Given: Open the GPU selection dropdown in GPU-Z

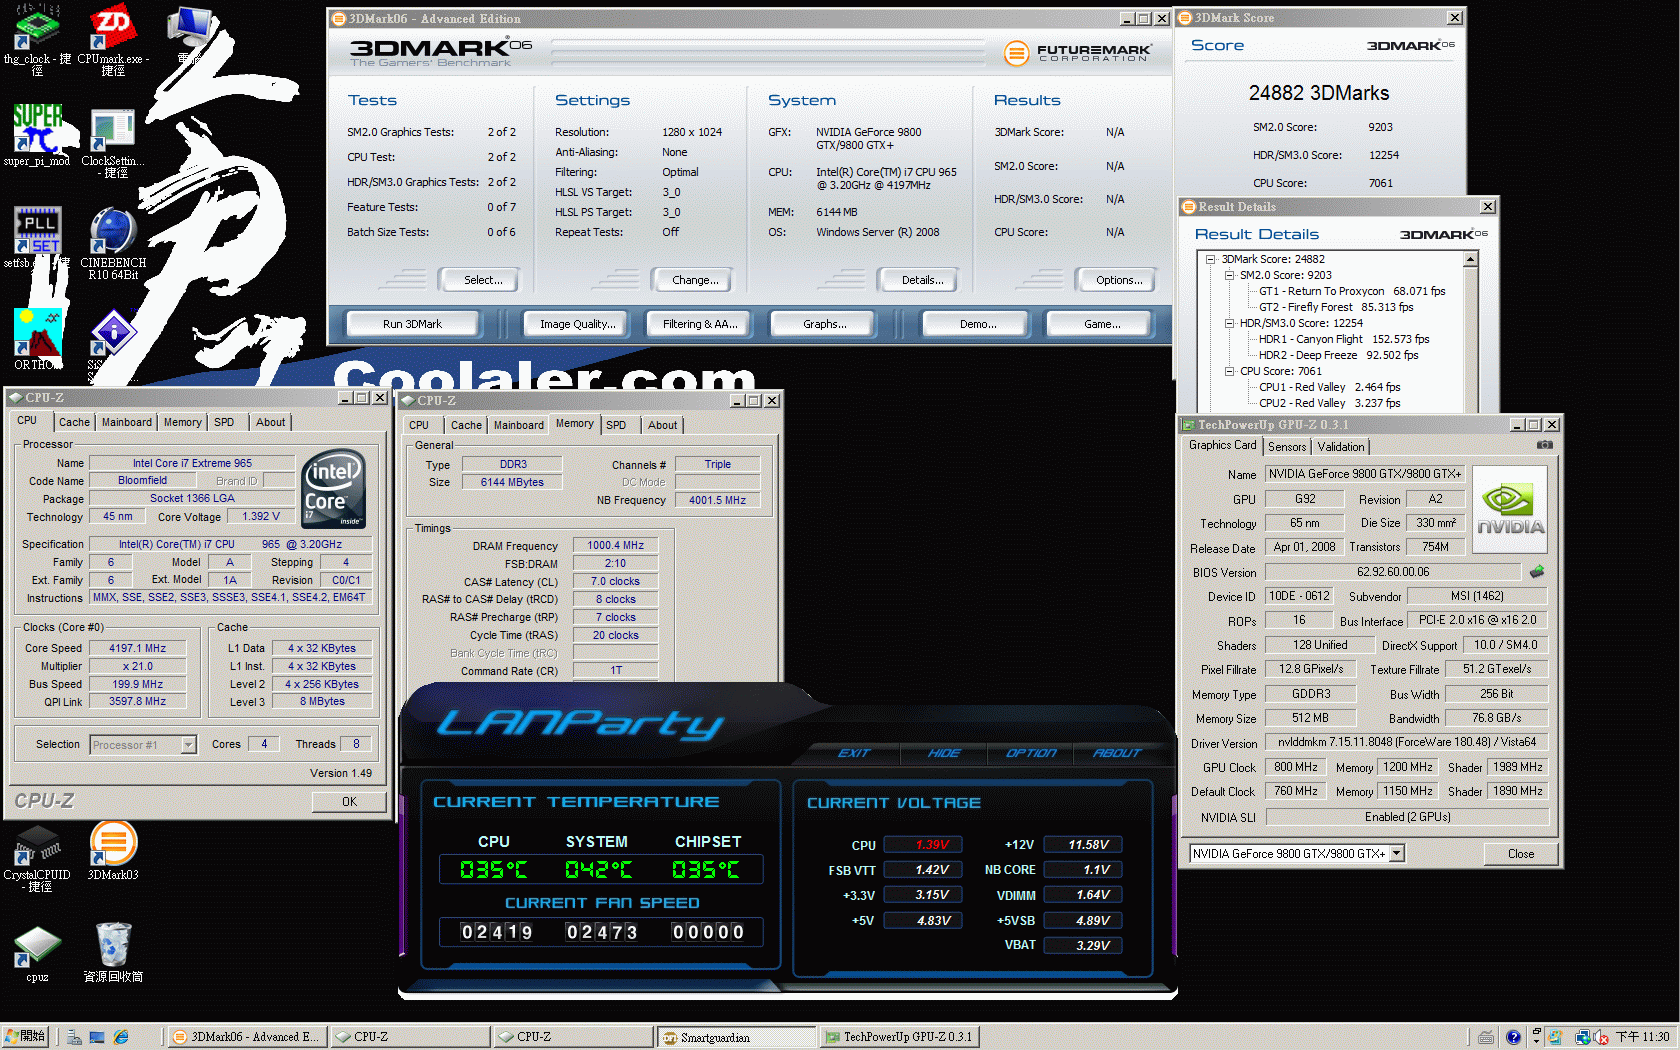Looking at the screenshot, I should pos(1397,853).
